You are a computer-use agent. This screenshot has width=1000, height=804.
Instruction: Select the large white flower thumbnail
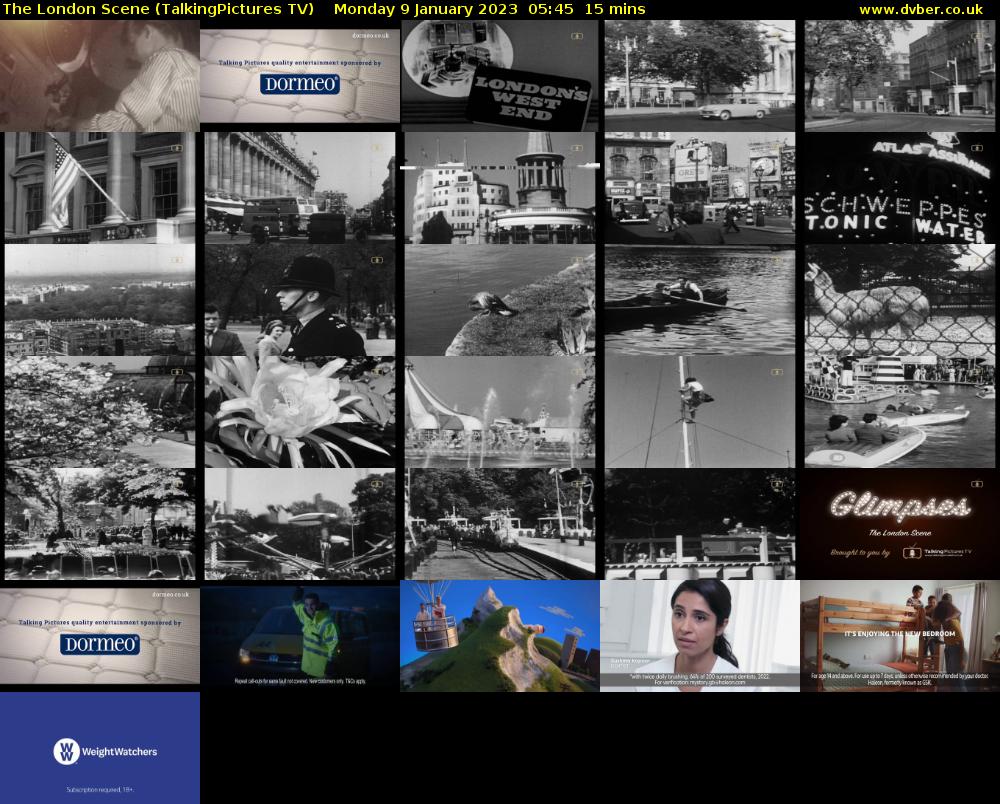(300, 412)
